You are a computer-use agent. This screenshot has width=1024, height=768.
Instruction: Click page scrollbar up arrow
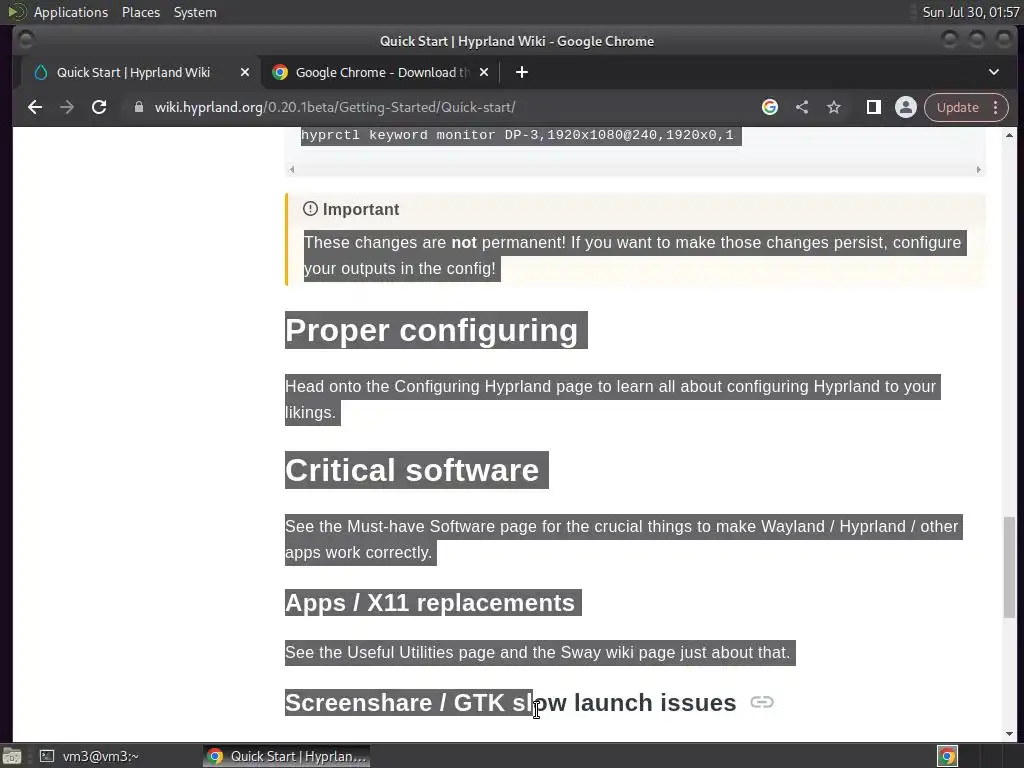tap(1009, 135)
